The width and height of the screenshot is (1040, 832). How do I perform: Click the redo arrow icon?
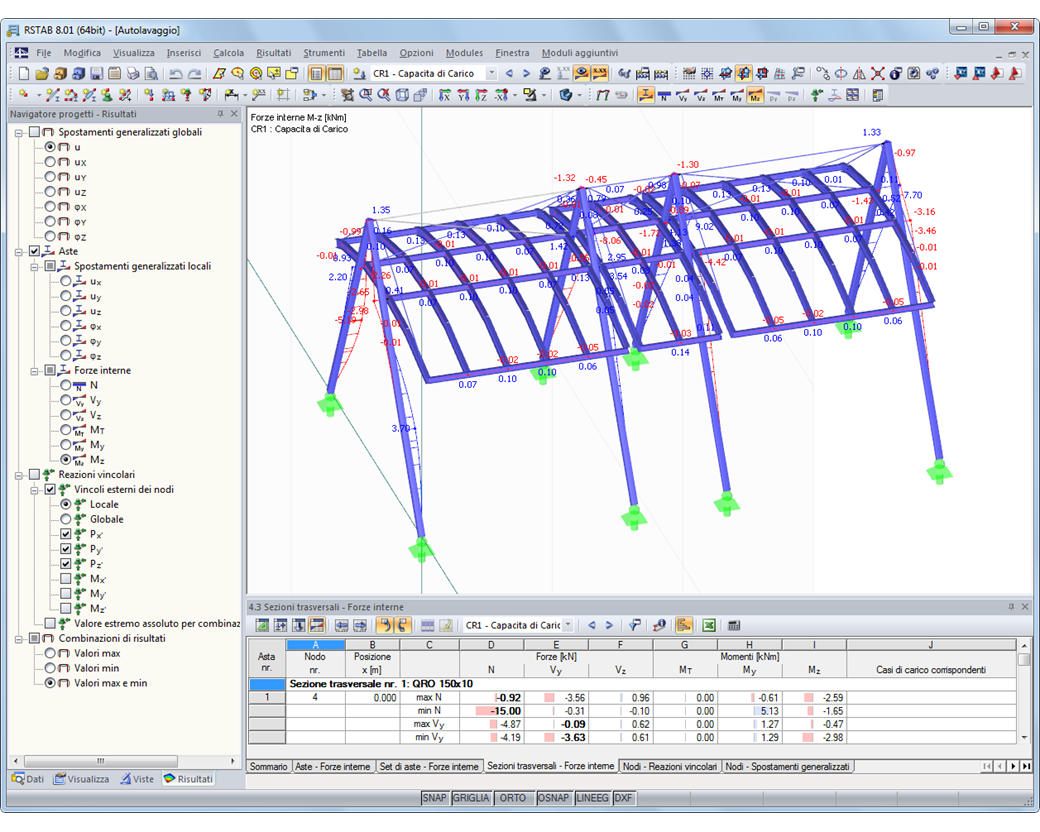pyautogui.click(x=194, y=74)
